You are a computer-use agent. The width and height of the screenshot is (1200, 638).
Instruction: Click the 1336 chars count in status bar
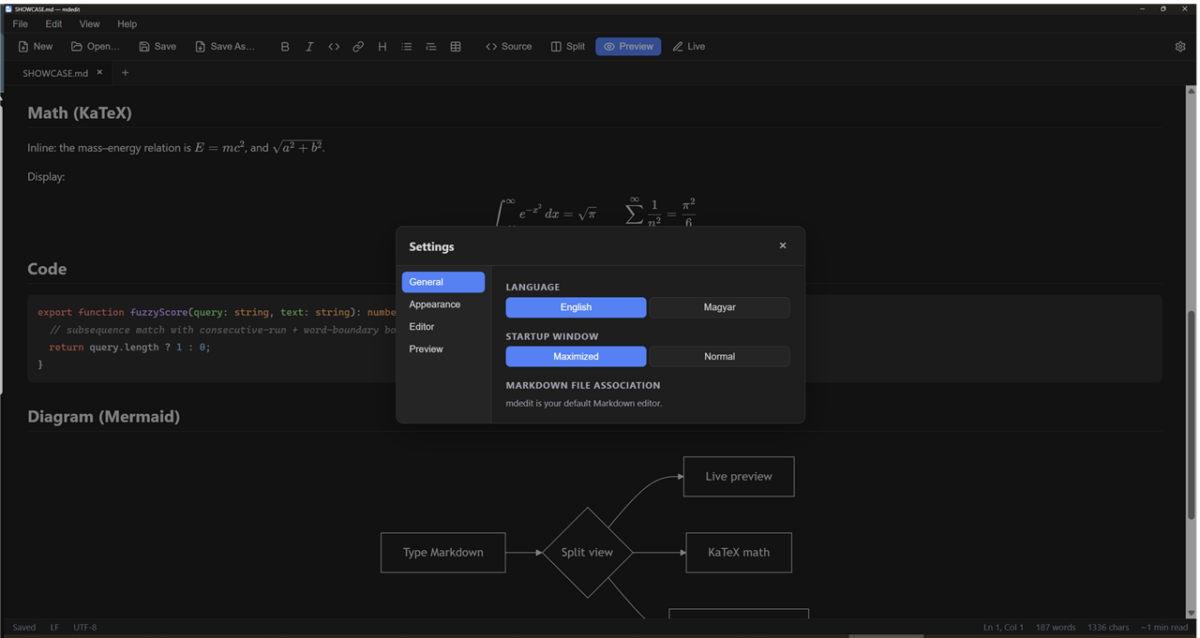point(1108,628)
